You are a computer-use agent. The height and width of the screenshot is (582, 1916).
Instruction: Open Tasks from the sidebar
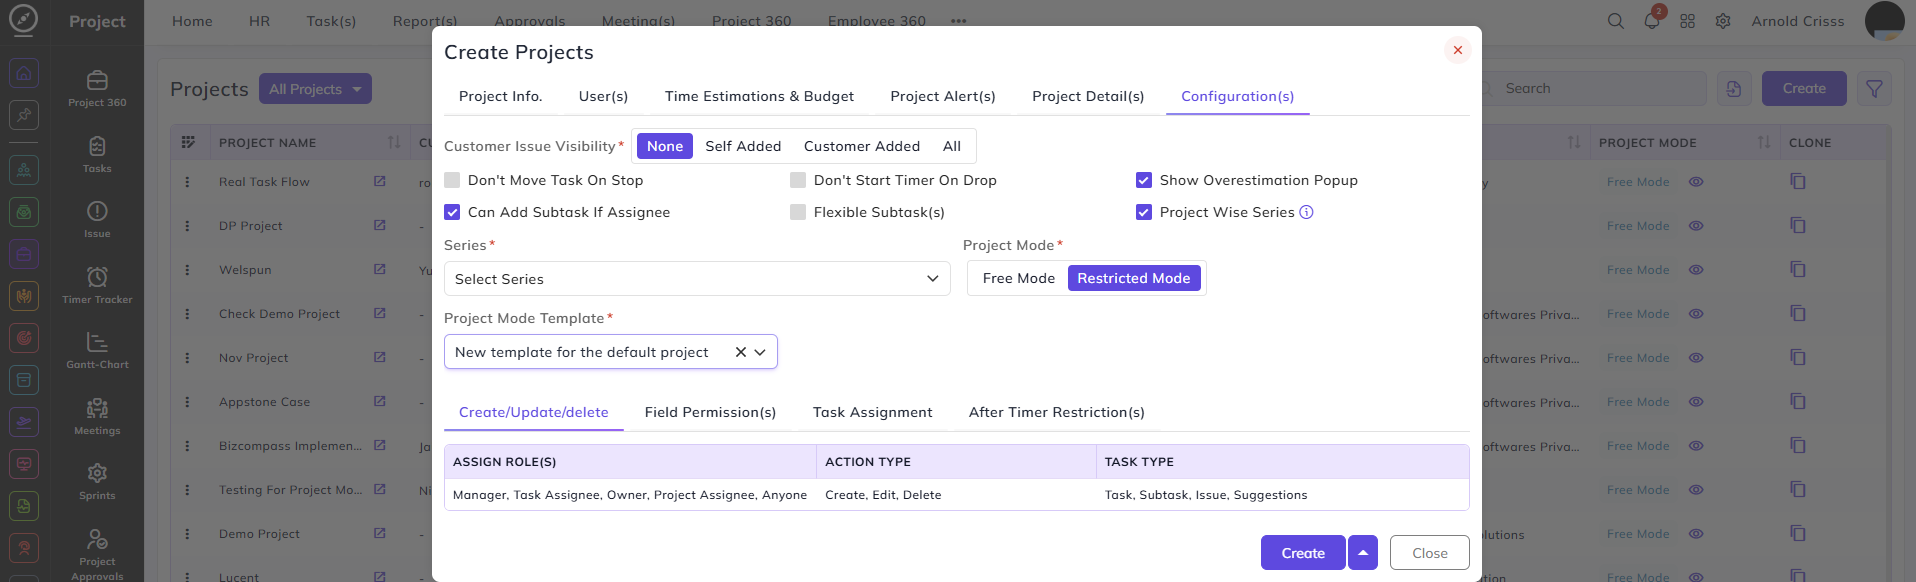pos(97,154)
